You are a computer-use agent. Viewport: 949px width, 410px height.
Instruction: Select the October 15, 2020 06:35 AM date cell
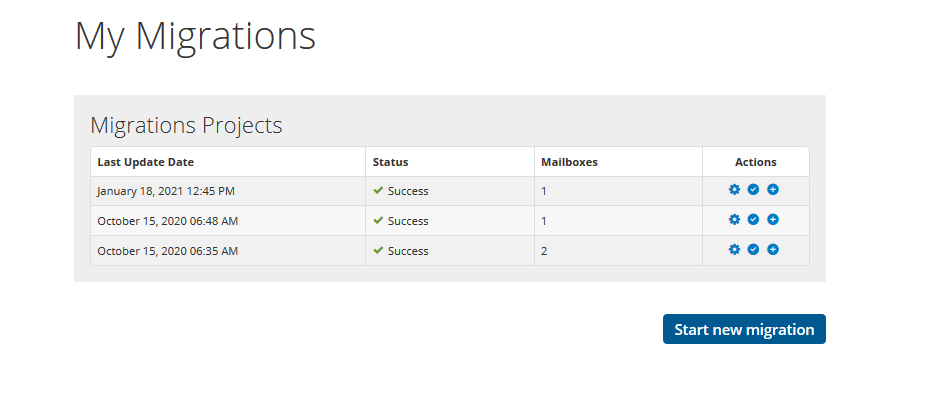pyautogui.click(x=228, y=251)
